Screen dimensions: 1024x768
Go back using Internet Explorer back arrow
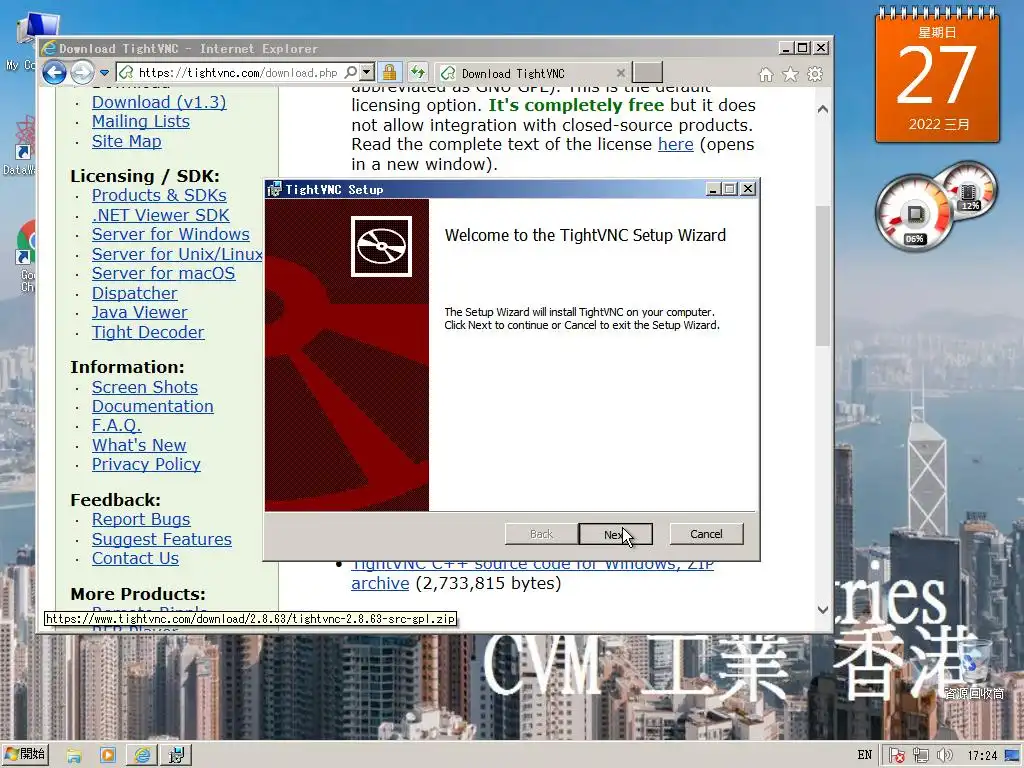54,72
